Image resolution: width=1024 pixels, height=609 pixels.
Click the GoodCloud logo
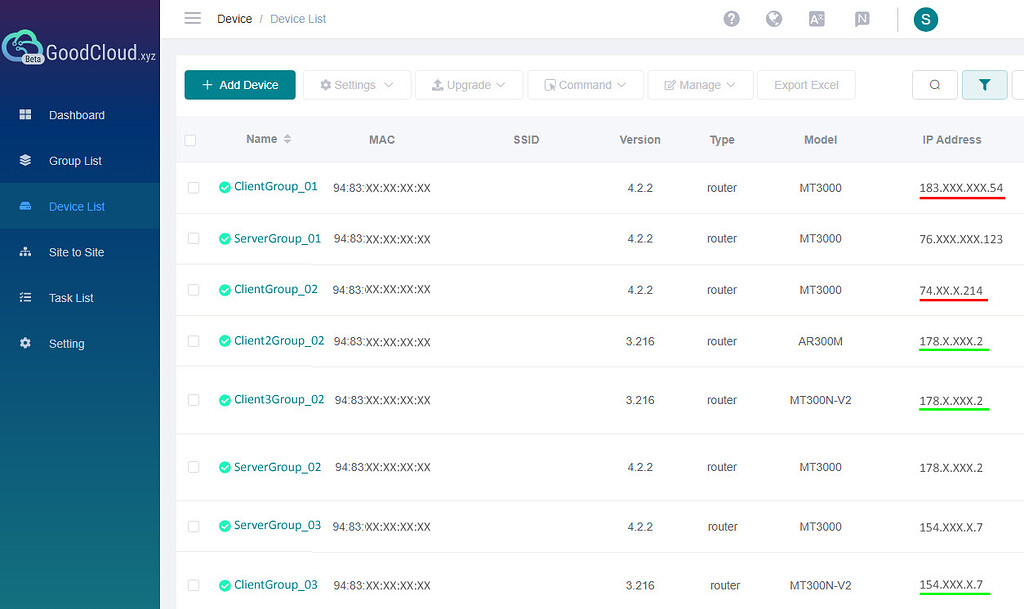79,48
